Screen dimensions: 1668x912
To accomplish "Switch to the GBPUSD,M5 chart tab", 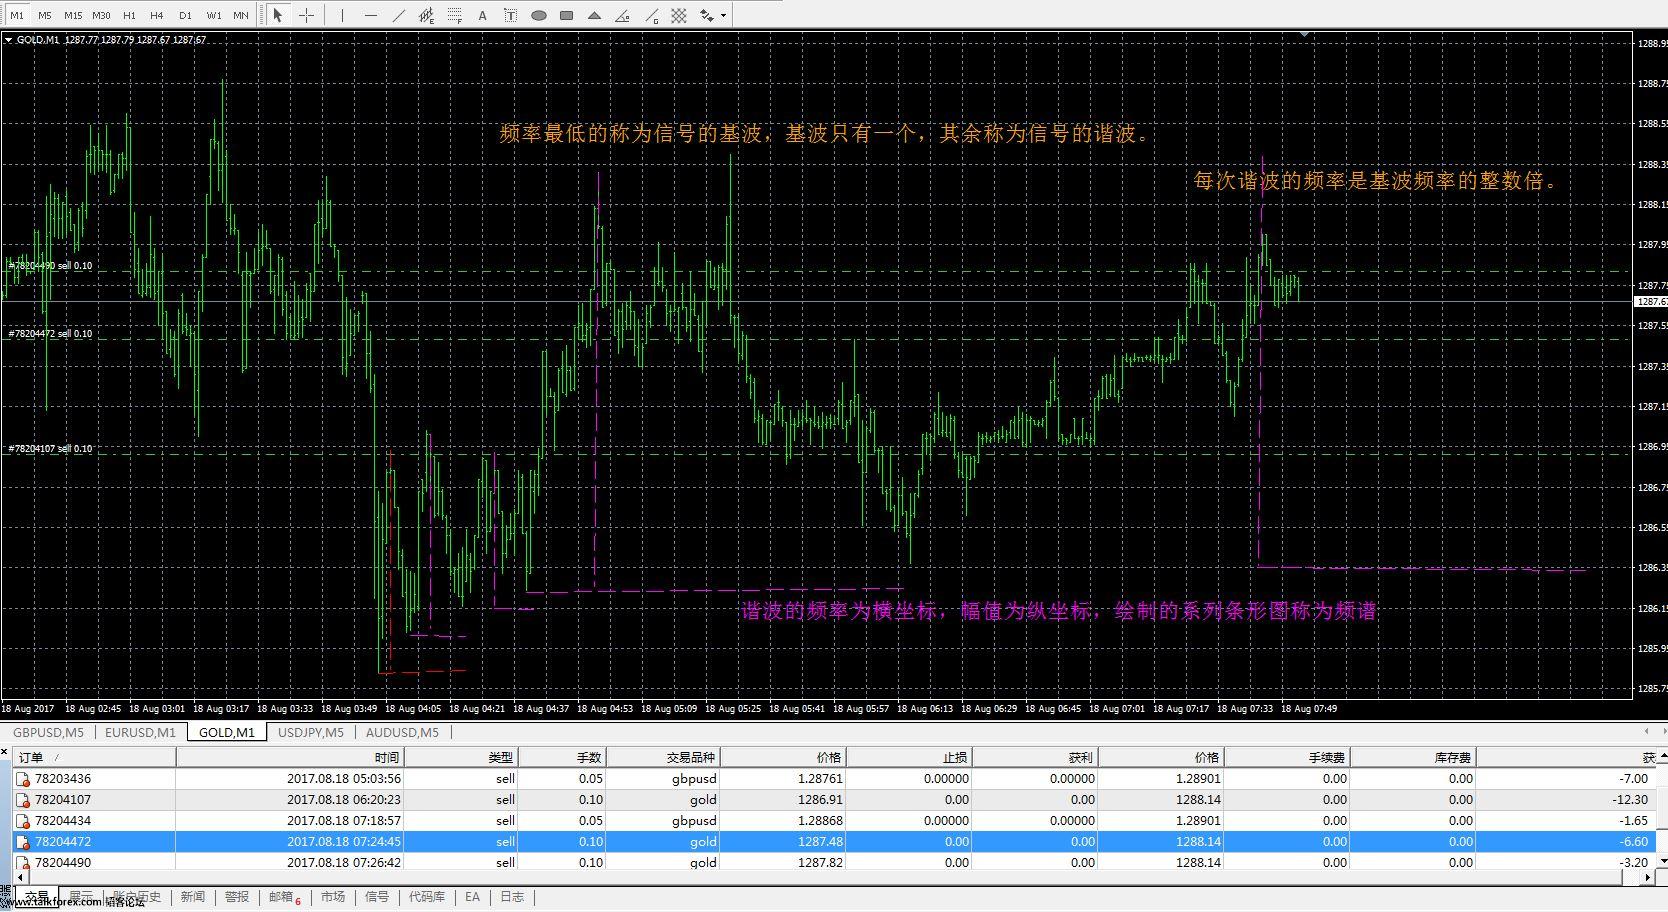I will coord(48,732).
